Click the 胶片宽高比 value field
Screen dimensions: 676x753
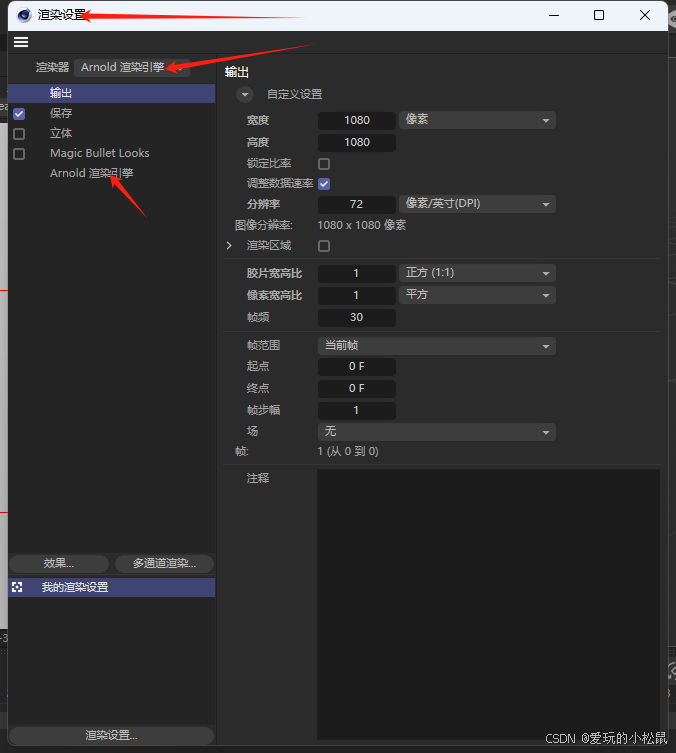(x=357, y=273)
